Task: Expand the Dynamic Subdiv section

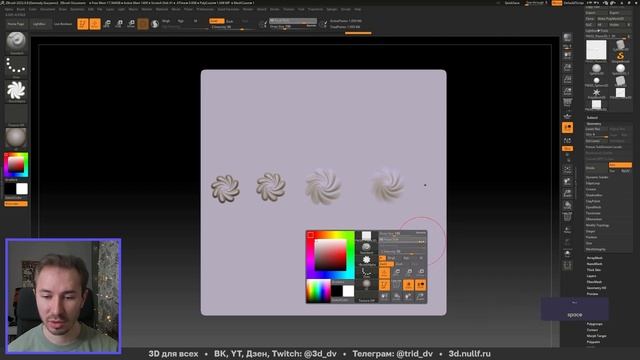Action: click(597, 177)
